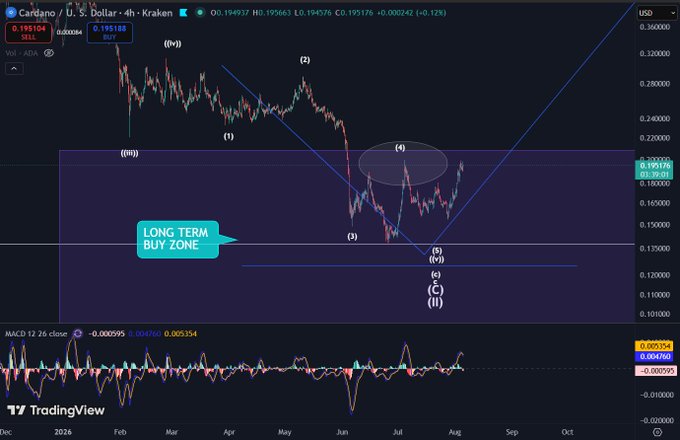Click the high price H0.195663 value
The height and width of the screenshot is (440, 680).
(271, 13)
